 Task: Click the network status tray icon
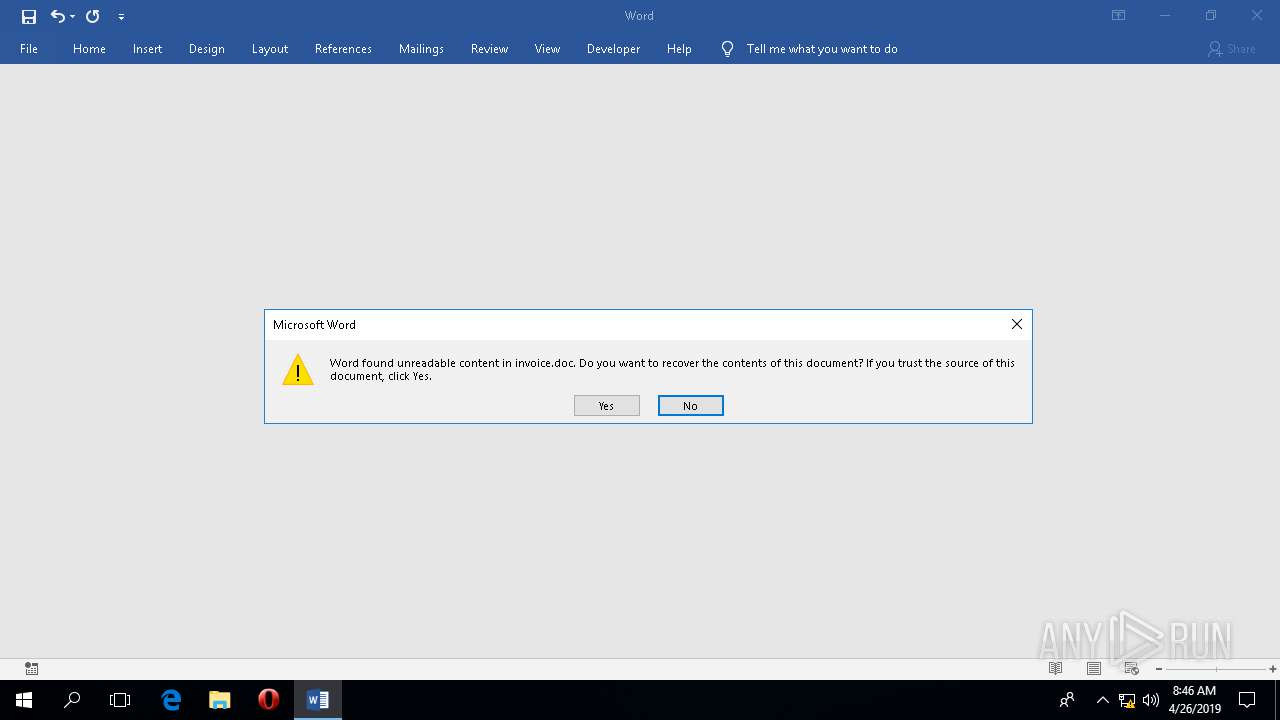1127,700
